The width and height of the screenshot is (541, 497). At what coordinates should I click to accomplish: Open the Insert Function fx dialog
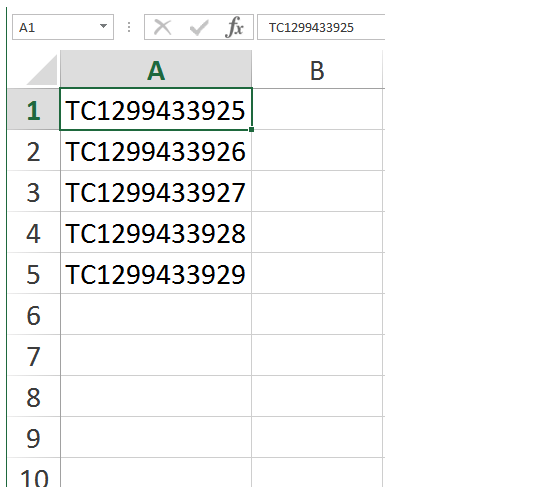[x=234, y=27]
